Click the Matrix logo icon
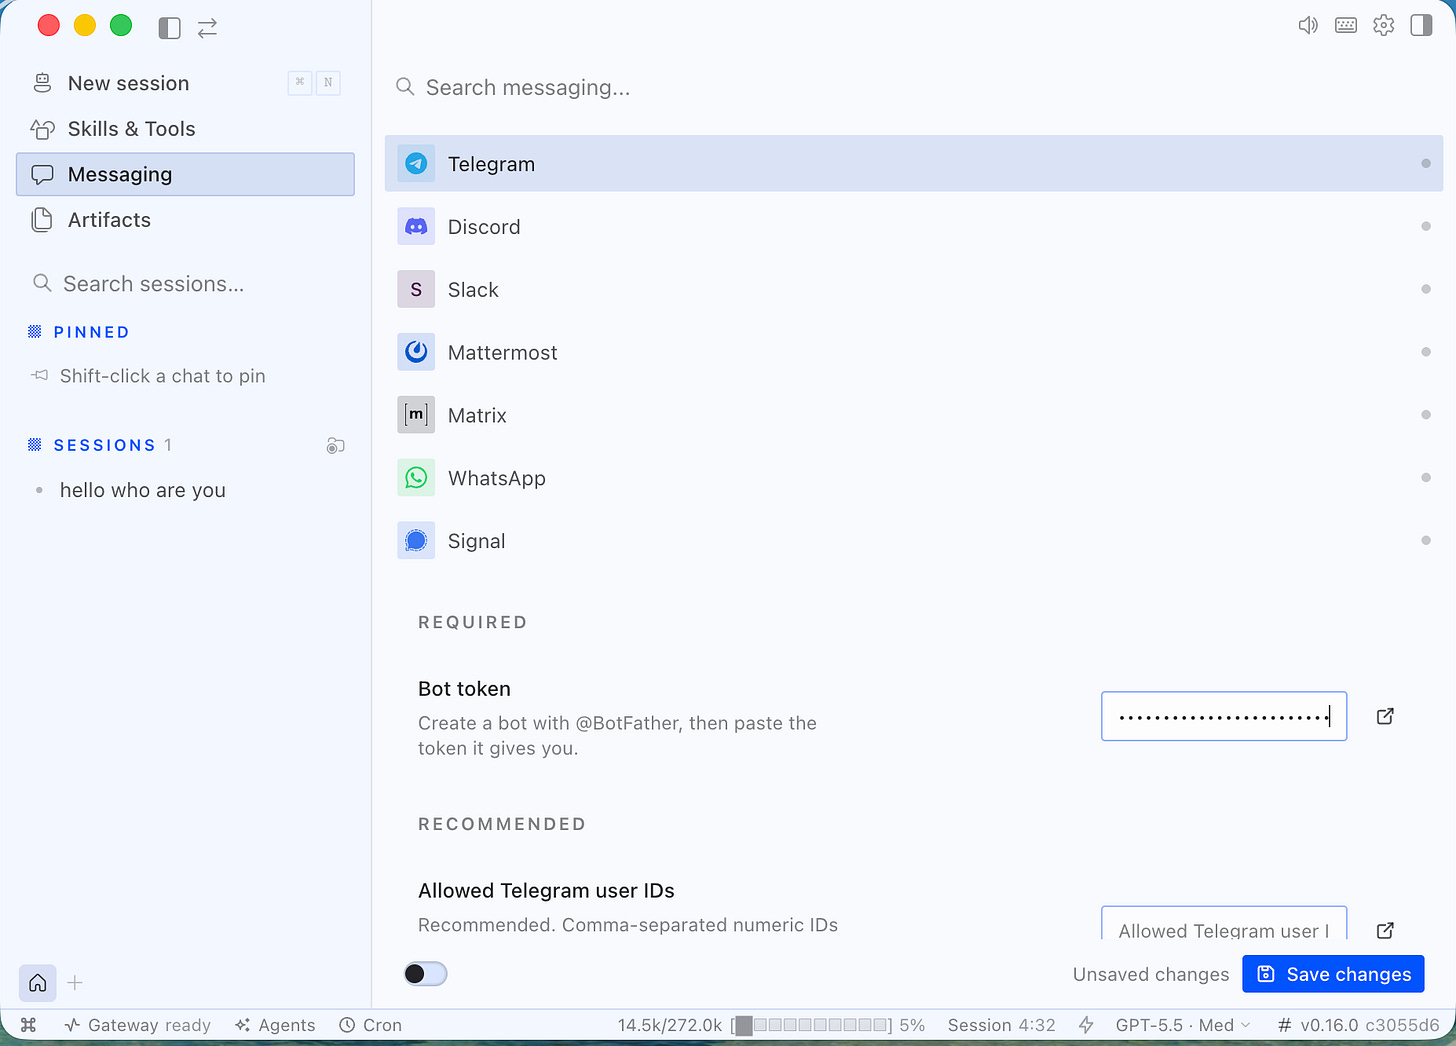 (x=416, y=415)
